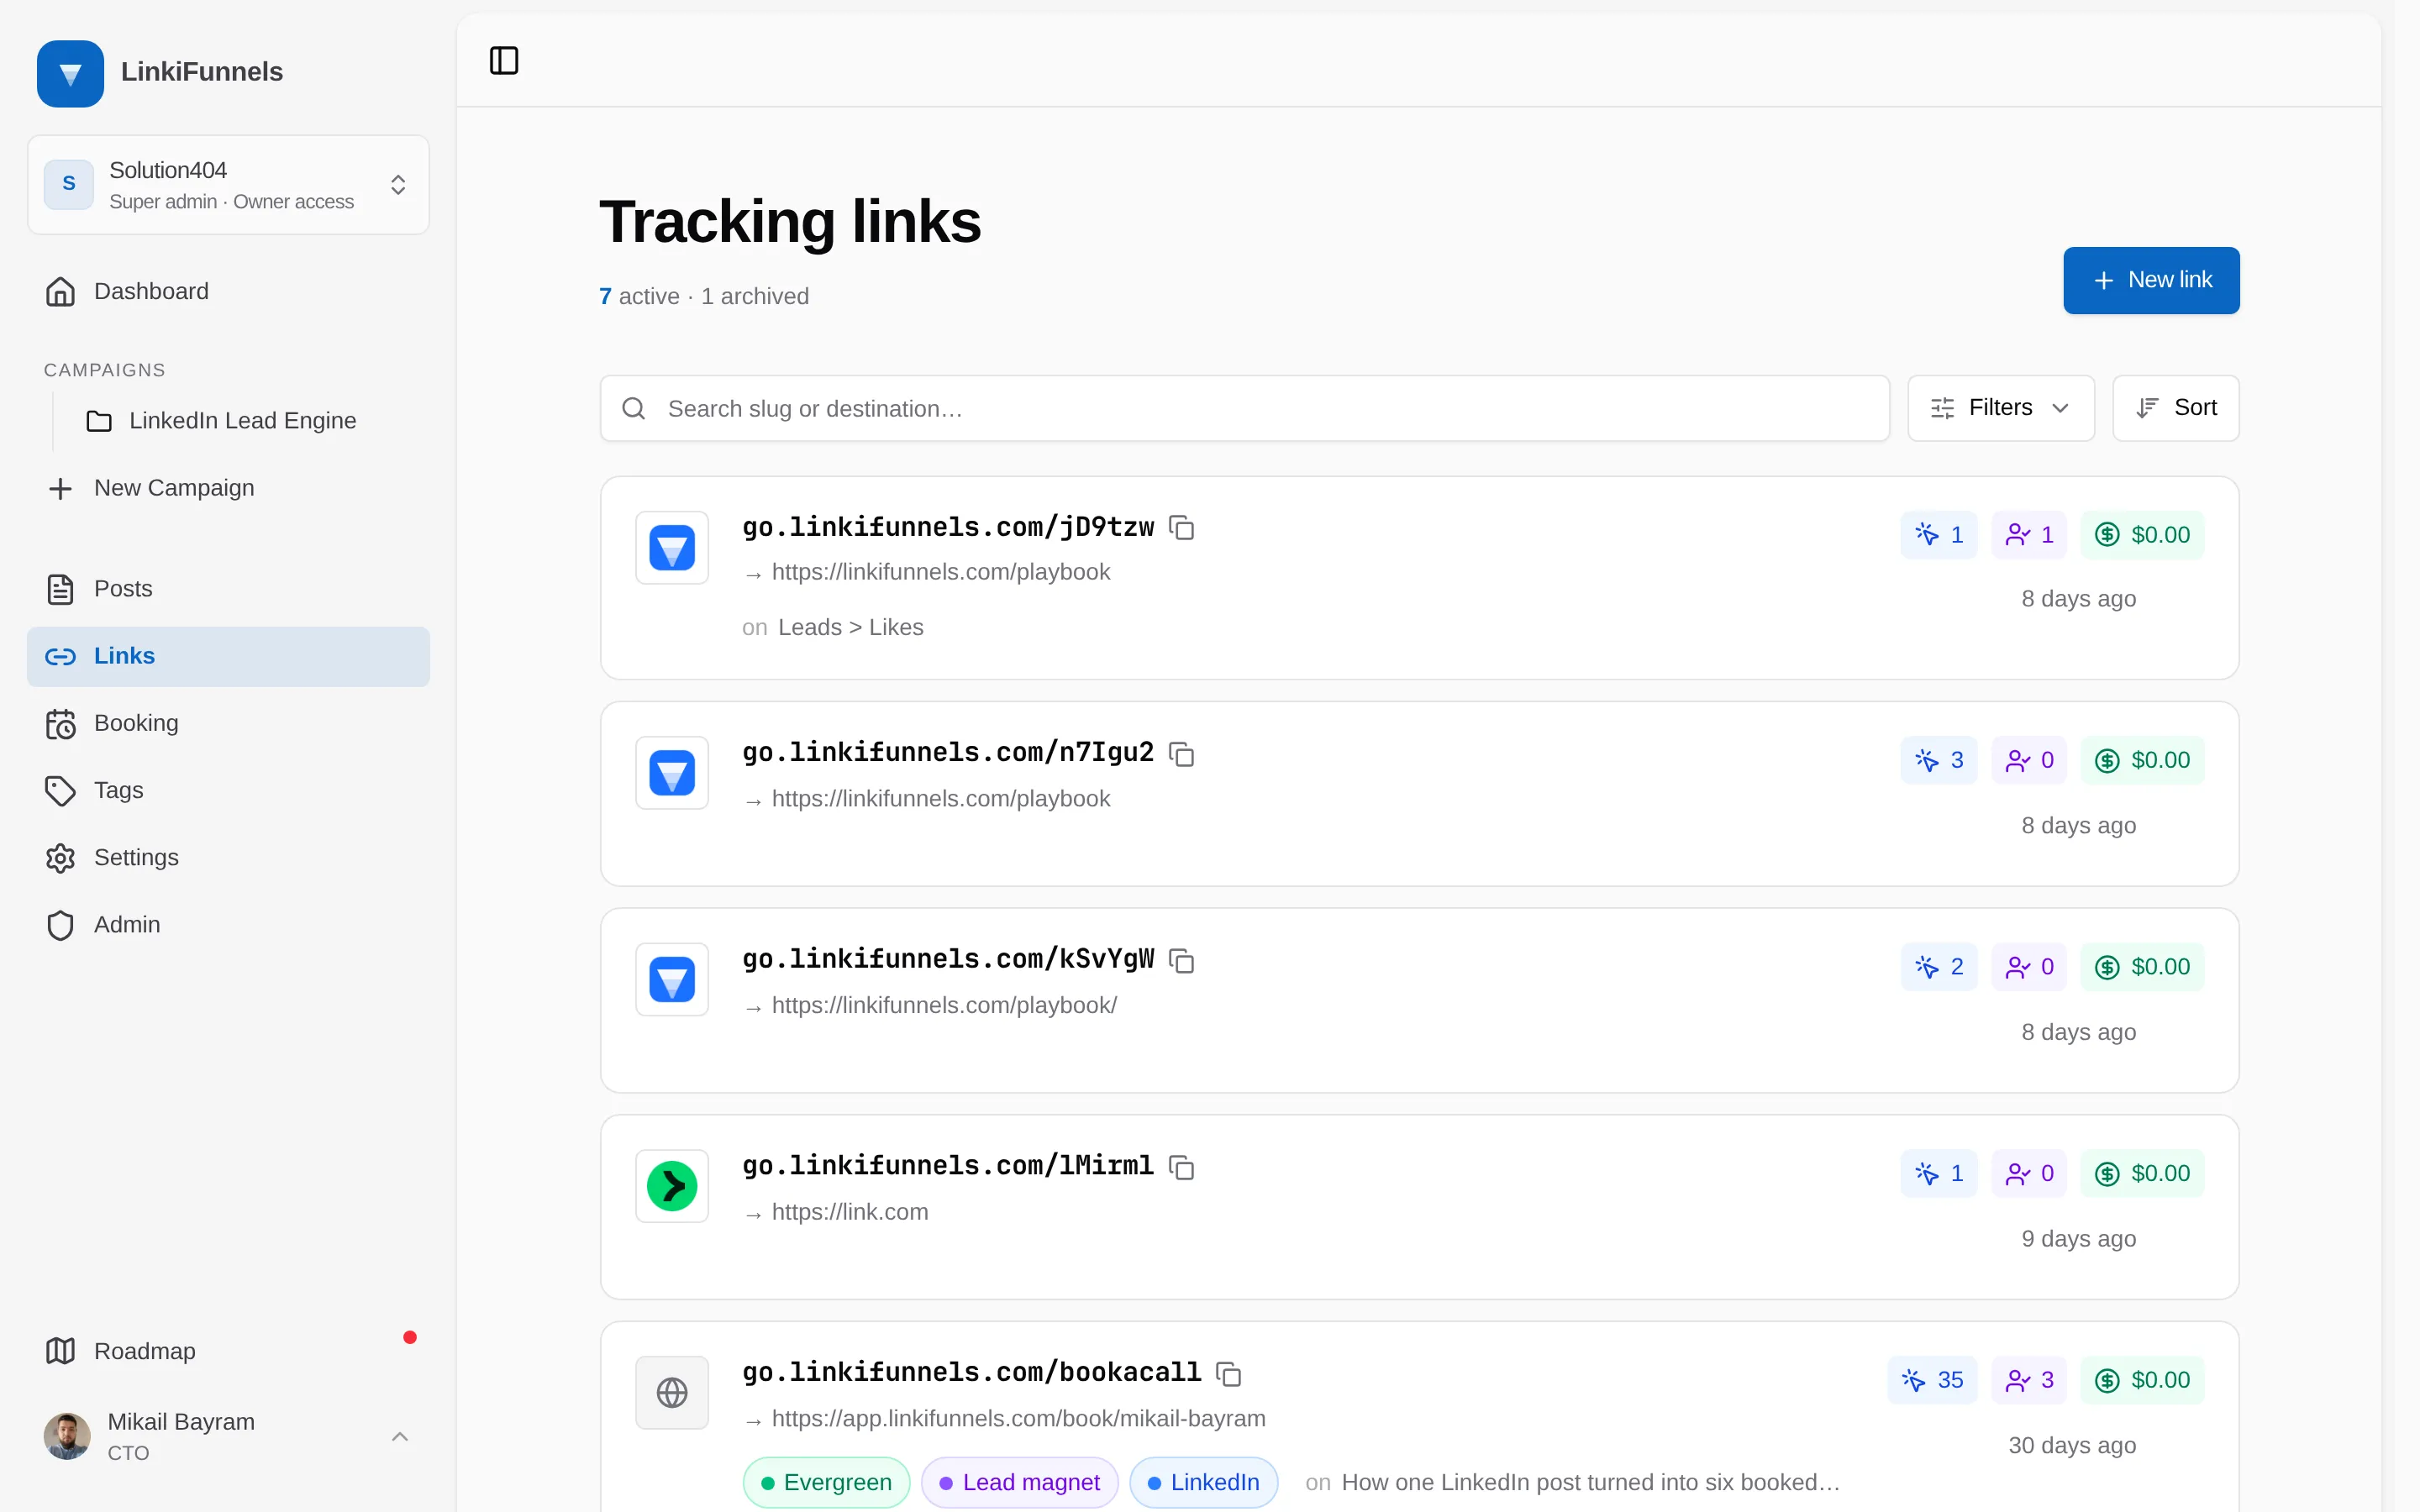2420x1512 pixels.
Task: Open the Admin section
Action: [229, 924]
